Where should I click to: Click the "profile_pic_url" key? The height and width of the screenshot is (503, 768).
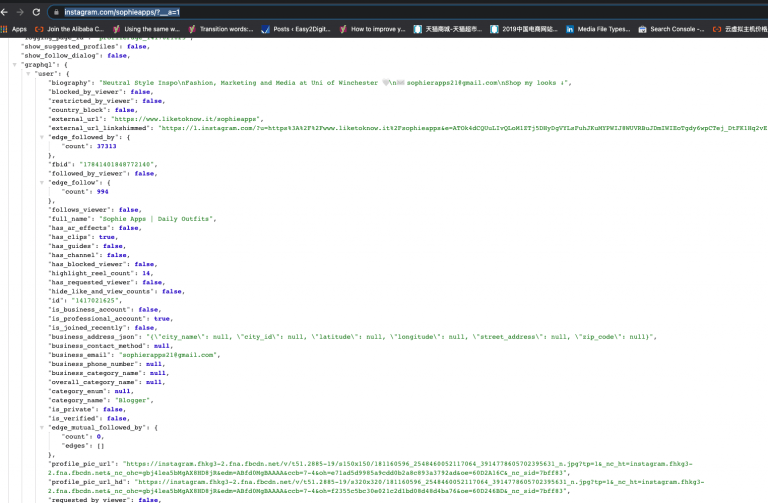(x=82, y=464)
